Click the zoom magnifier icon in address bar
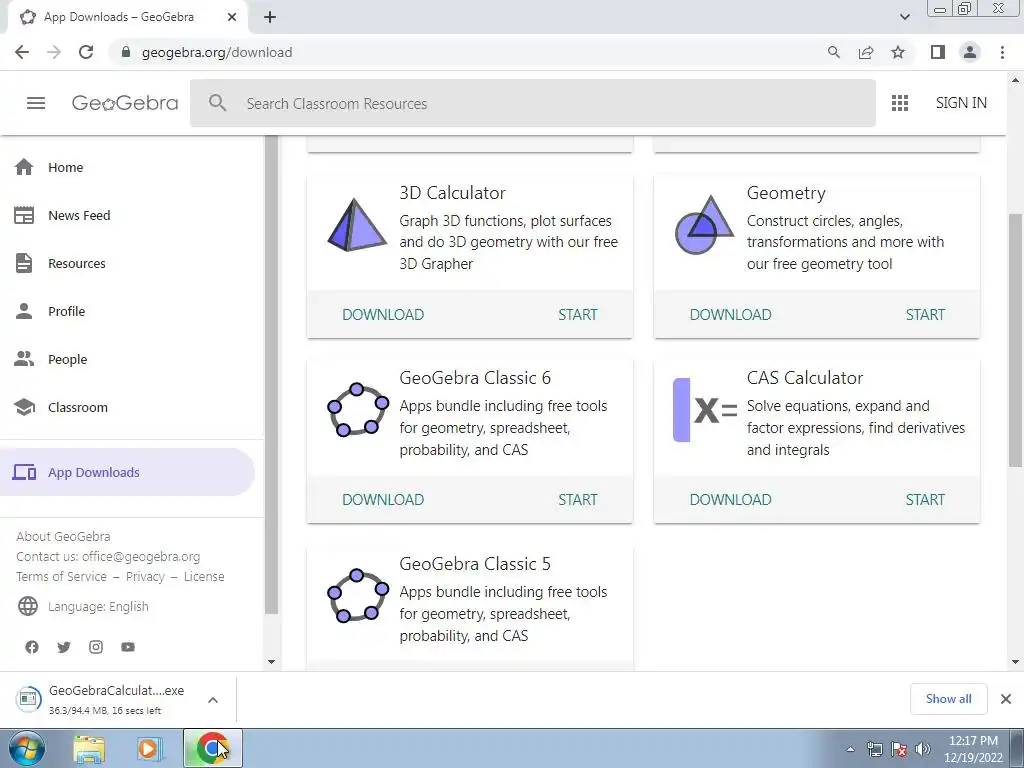 (834, 52)
